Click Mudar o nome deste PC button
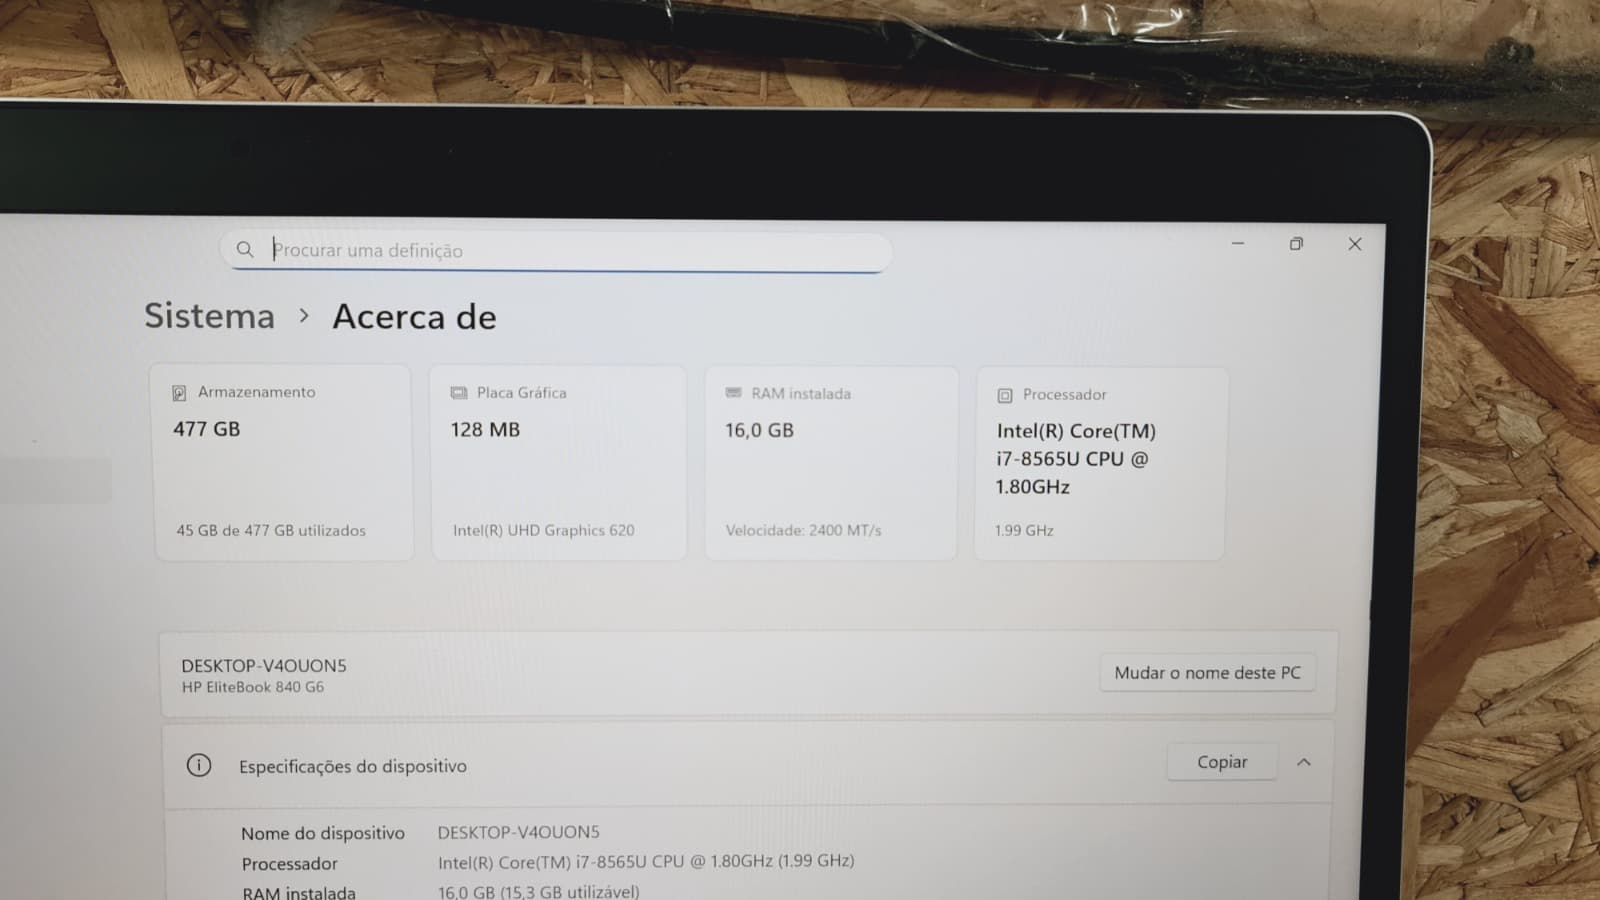 click(x=1208, y=673)
